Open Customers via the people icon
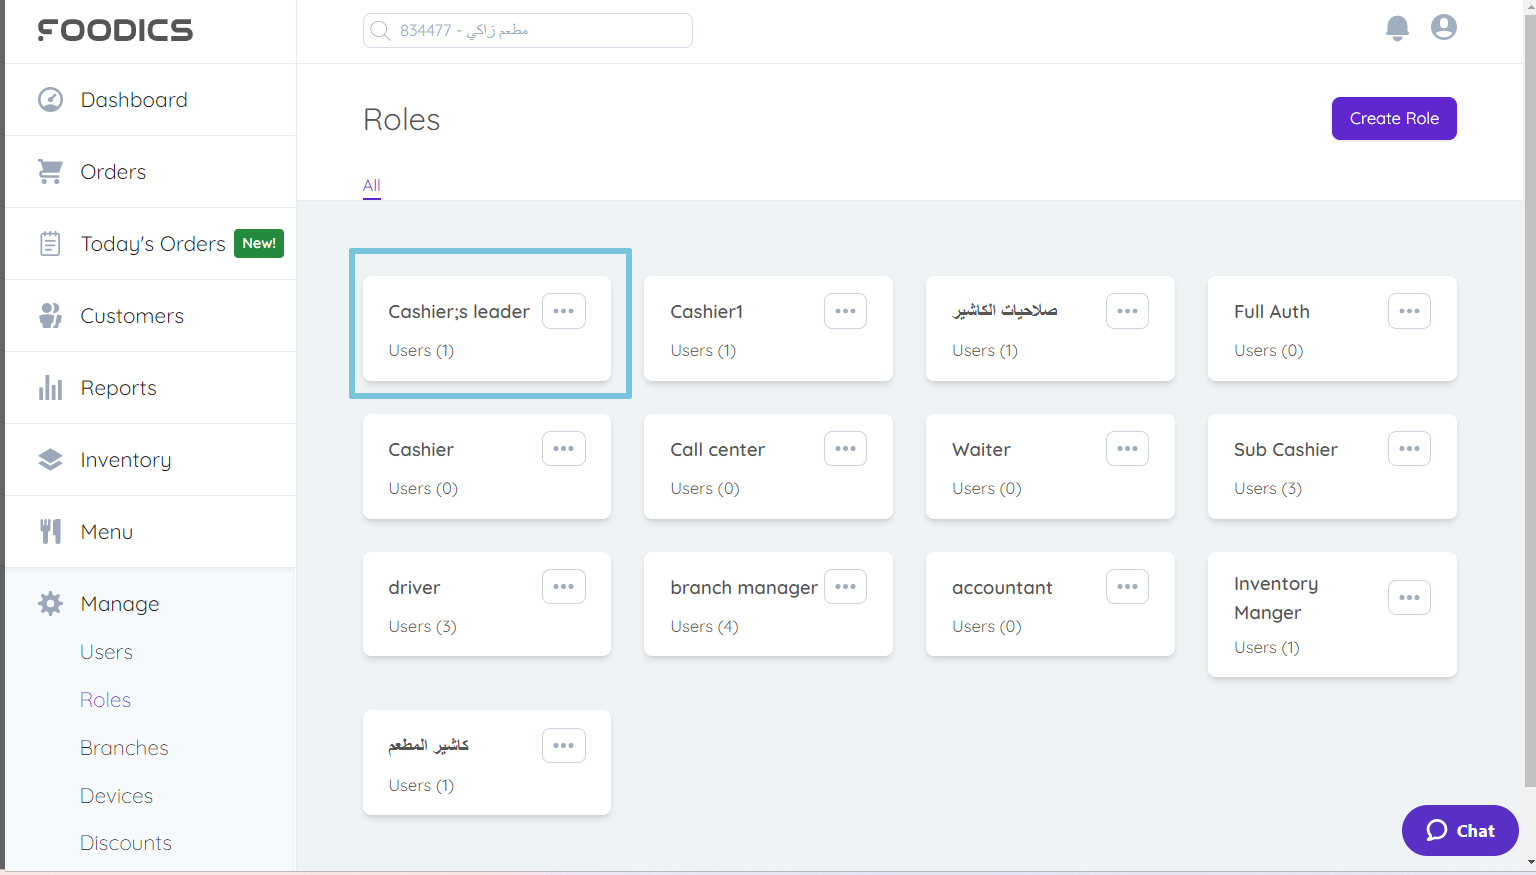The image size is (1536, 875). point(50,315)
